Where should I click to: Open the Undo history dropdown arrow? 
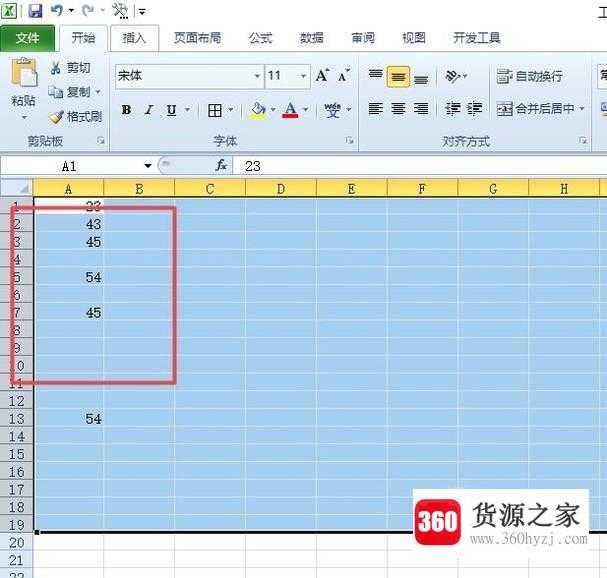[71, 10]
